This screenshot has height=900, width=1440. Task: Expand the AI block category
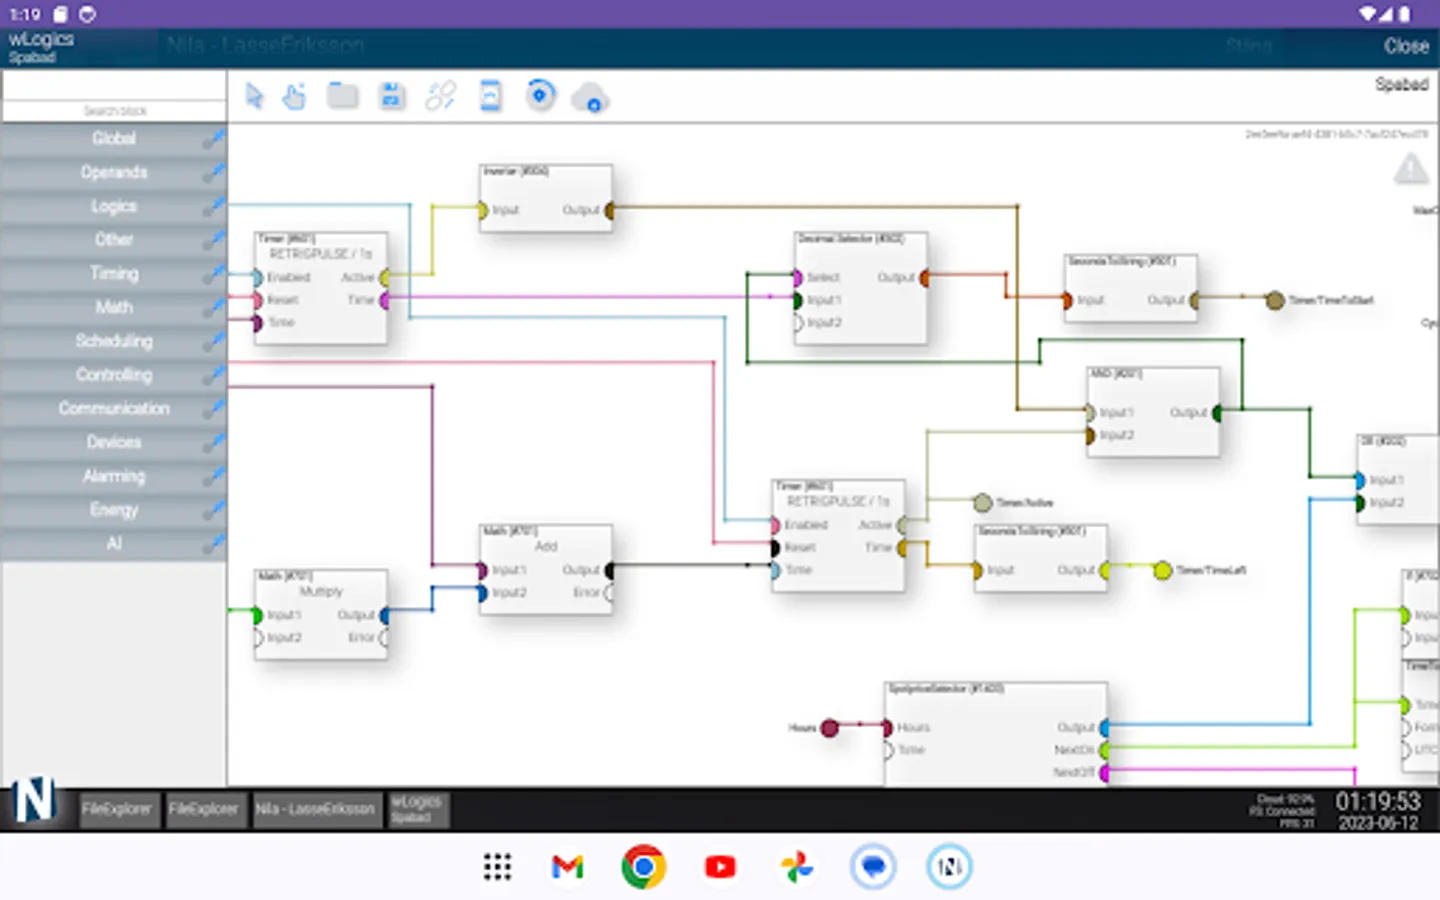click(x=114, y=544)
